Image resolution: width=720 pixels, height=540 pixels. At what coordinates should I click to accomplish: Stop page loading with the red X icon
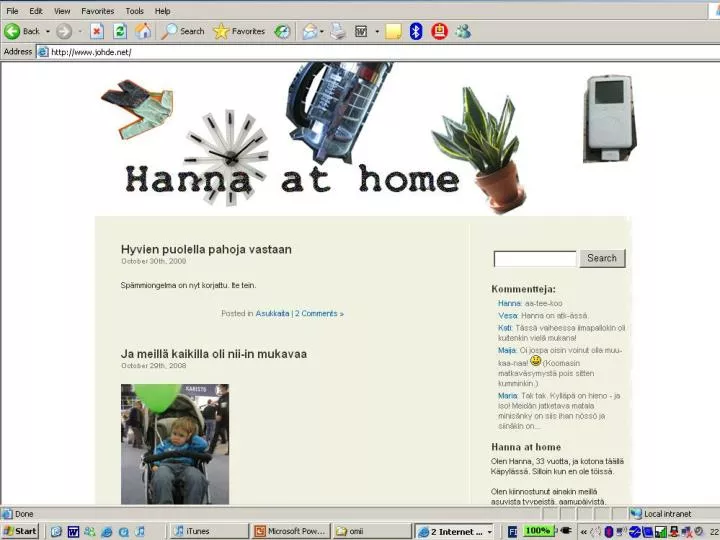pos(96,32)
